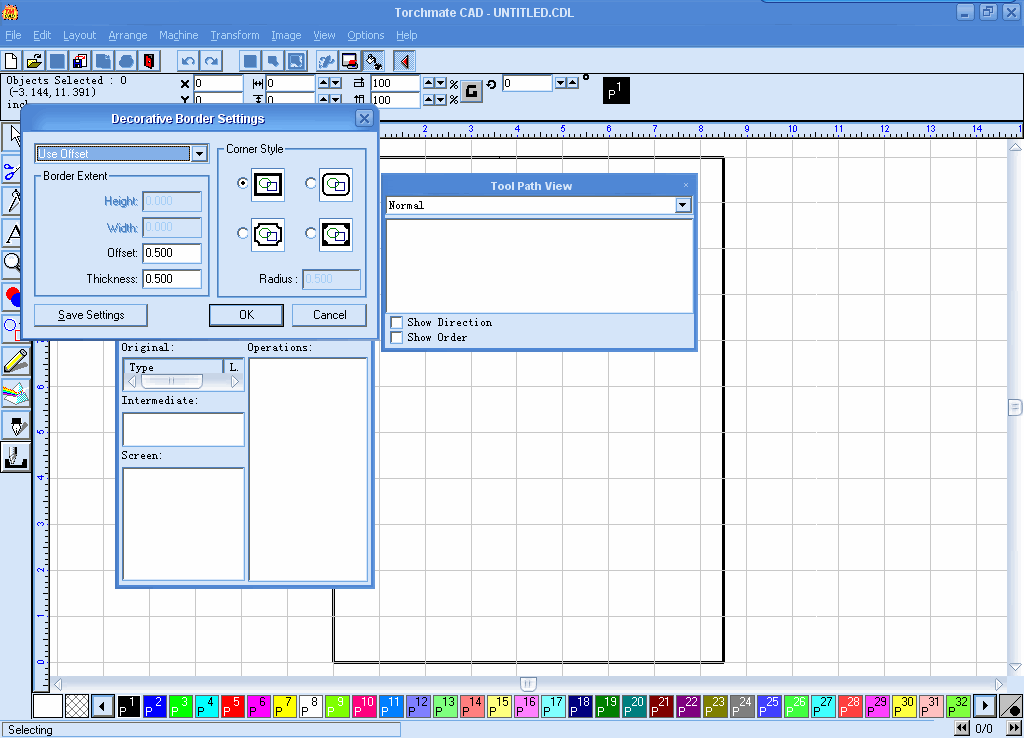This screenshot has width=1024, height=738.
Task: Click the Offset input field
Action: (x=172, y=253)
